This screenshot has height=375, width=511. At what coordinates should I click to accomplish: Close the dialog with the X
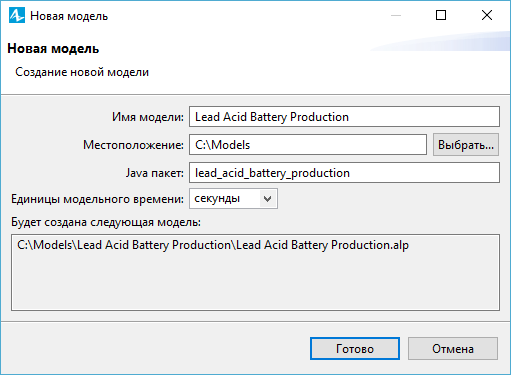487,15
